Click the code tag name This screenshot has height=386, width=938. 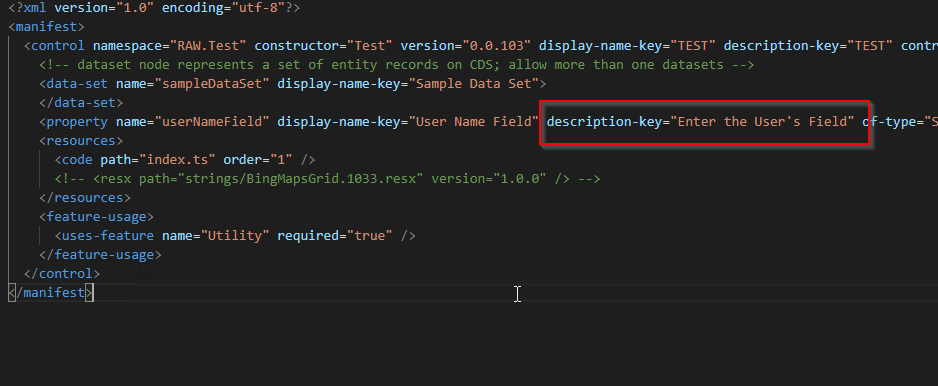(x=77, y=160)
